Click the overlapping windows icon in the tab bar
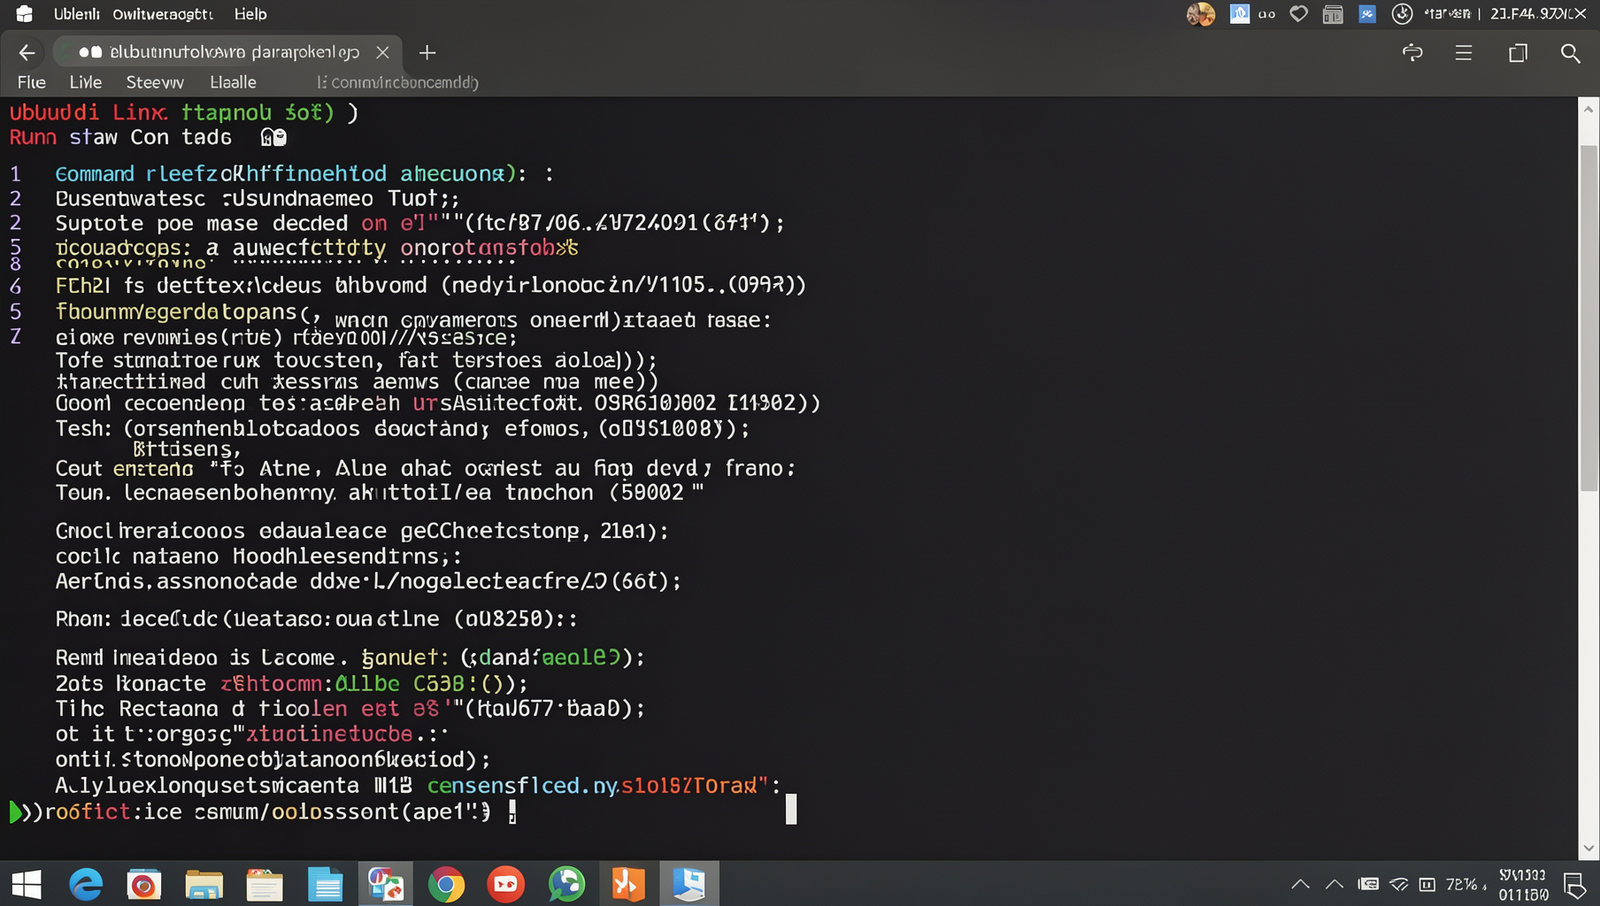This screenshot has width=1600, height=906. (1518, 53)
